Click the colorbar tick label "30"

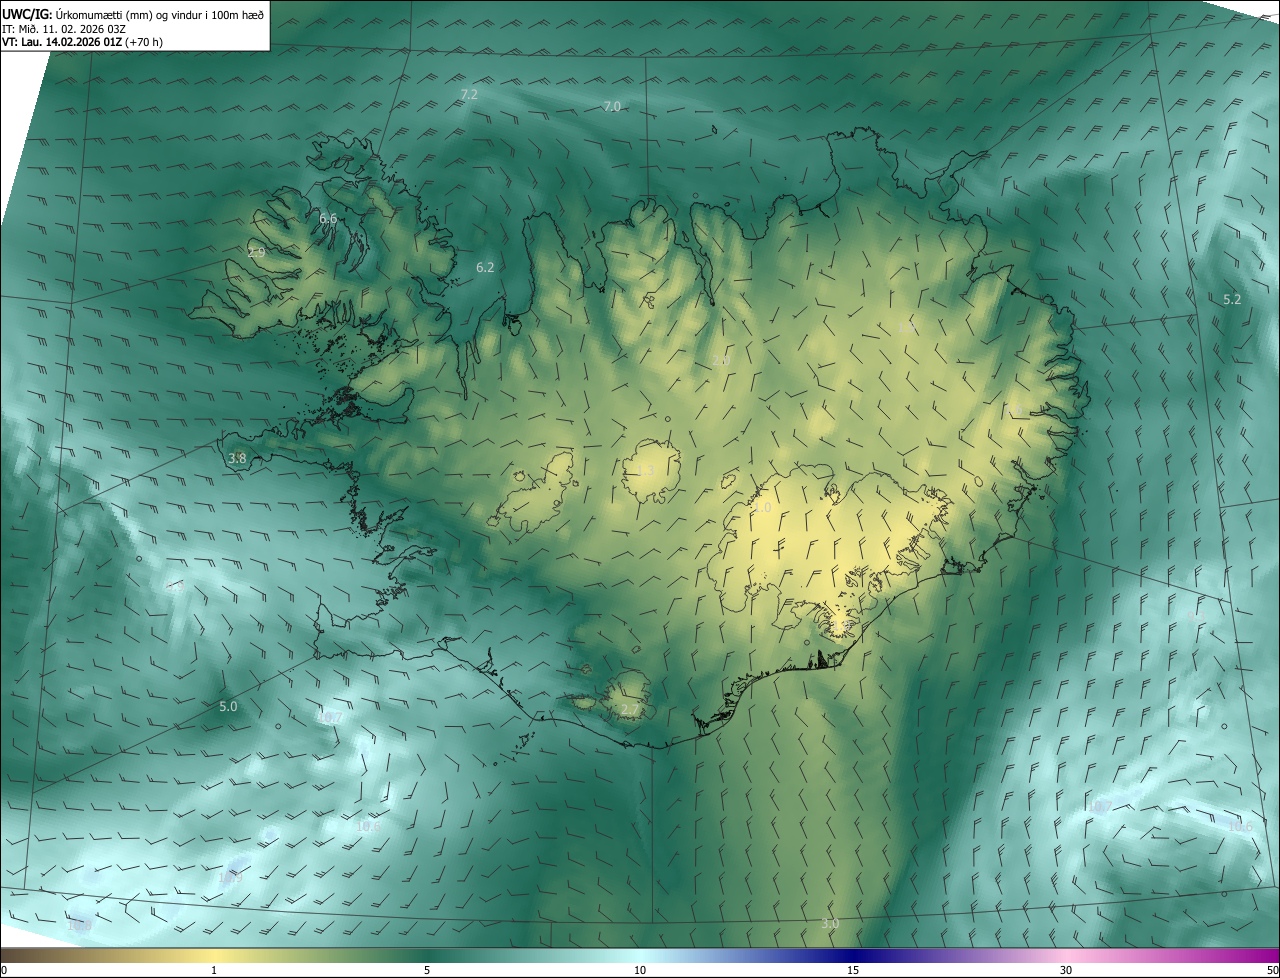(x=1066, y=970)
